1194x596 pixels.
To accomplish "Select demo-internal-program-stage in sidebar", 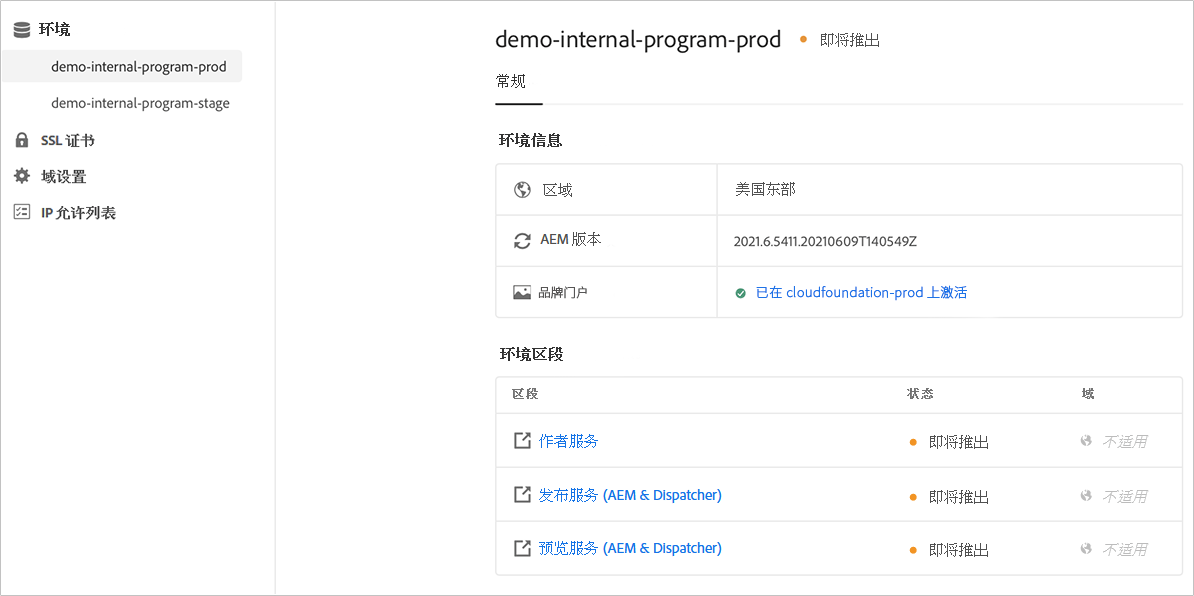I will [x=137, y=102].
